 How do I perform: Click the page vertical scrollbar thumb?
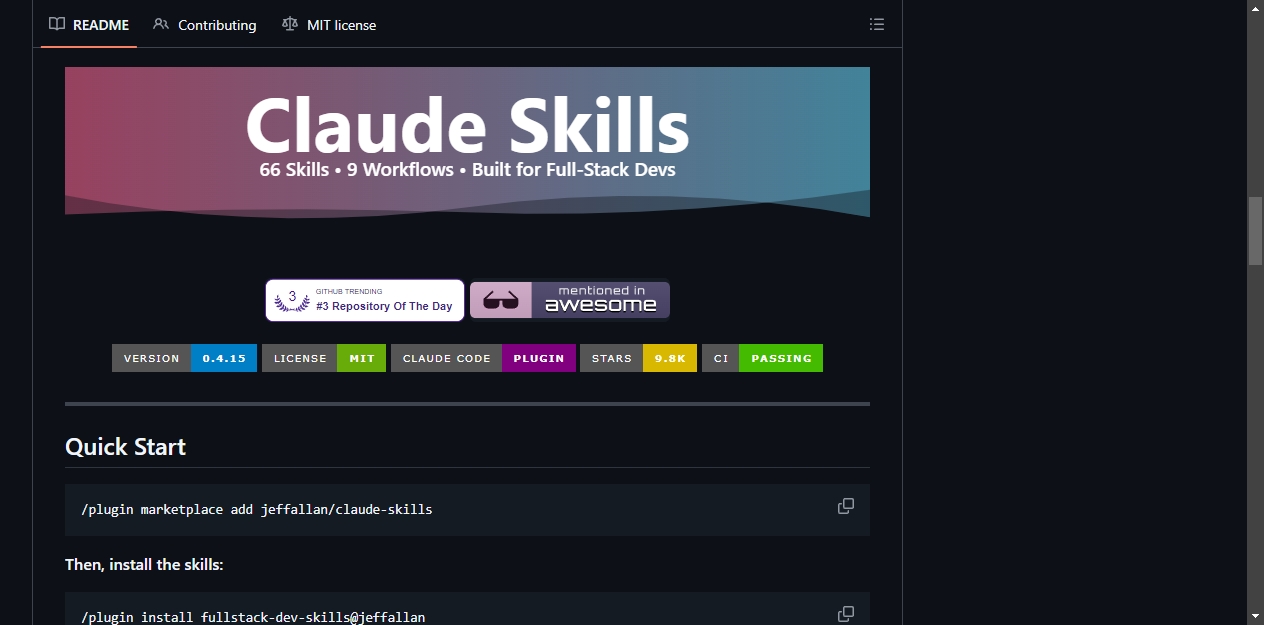[1255, 231]
